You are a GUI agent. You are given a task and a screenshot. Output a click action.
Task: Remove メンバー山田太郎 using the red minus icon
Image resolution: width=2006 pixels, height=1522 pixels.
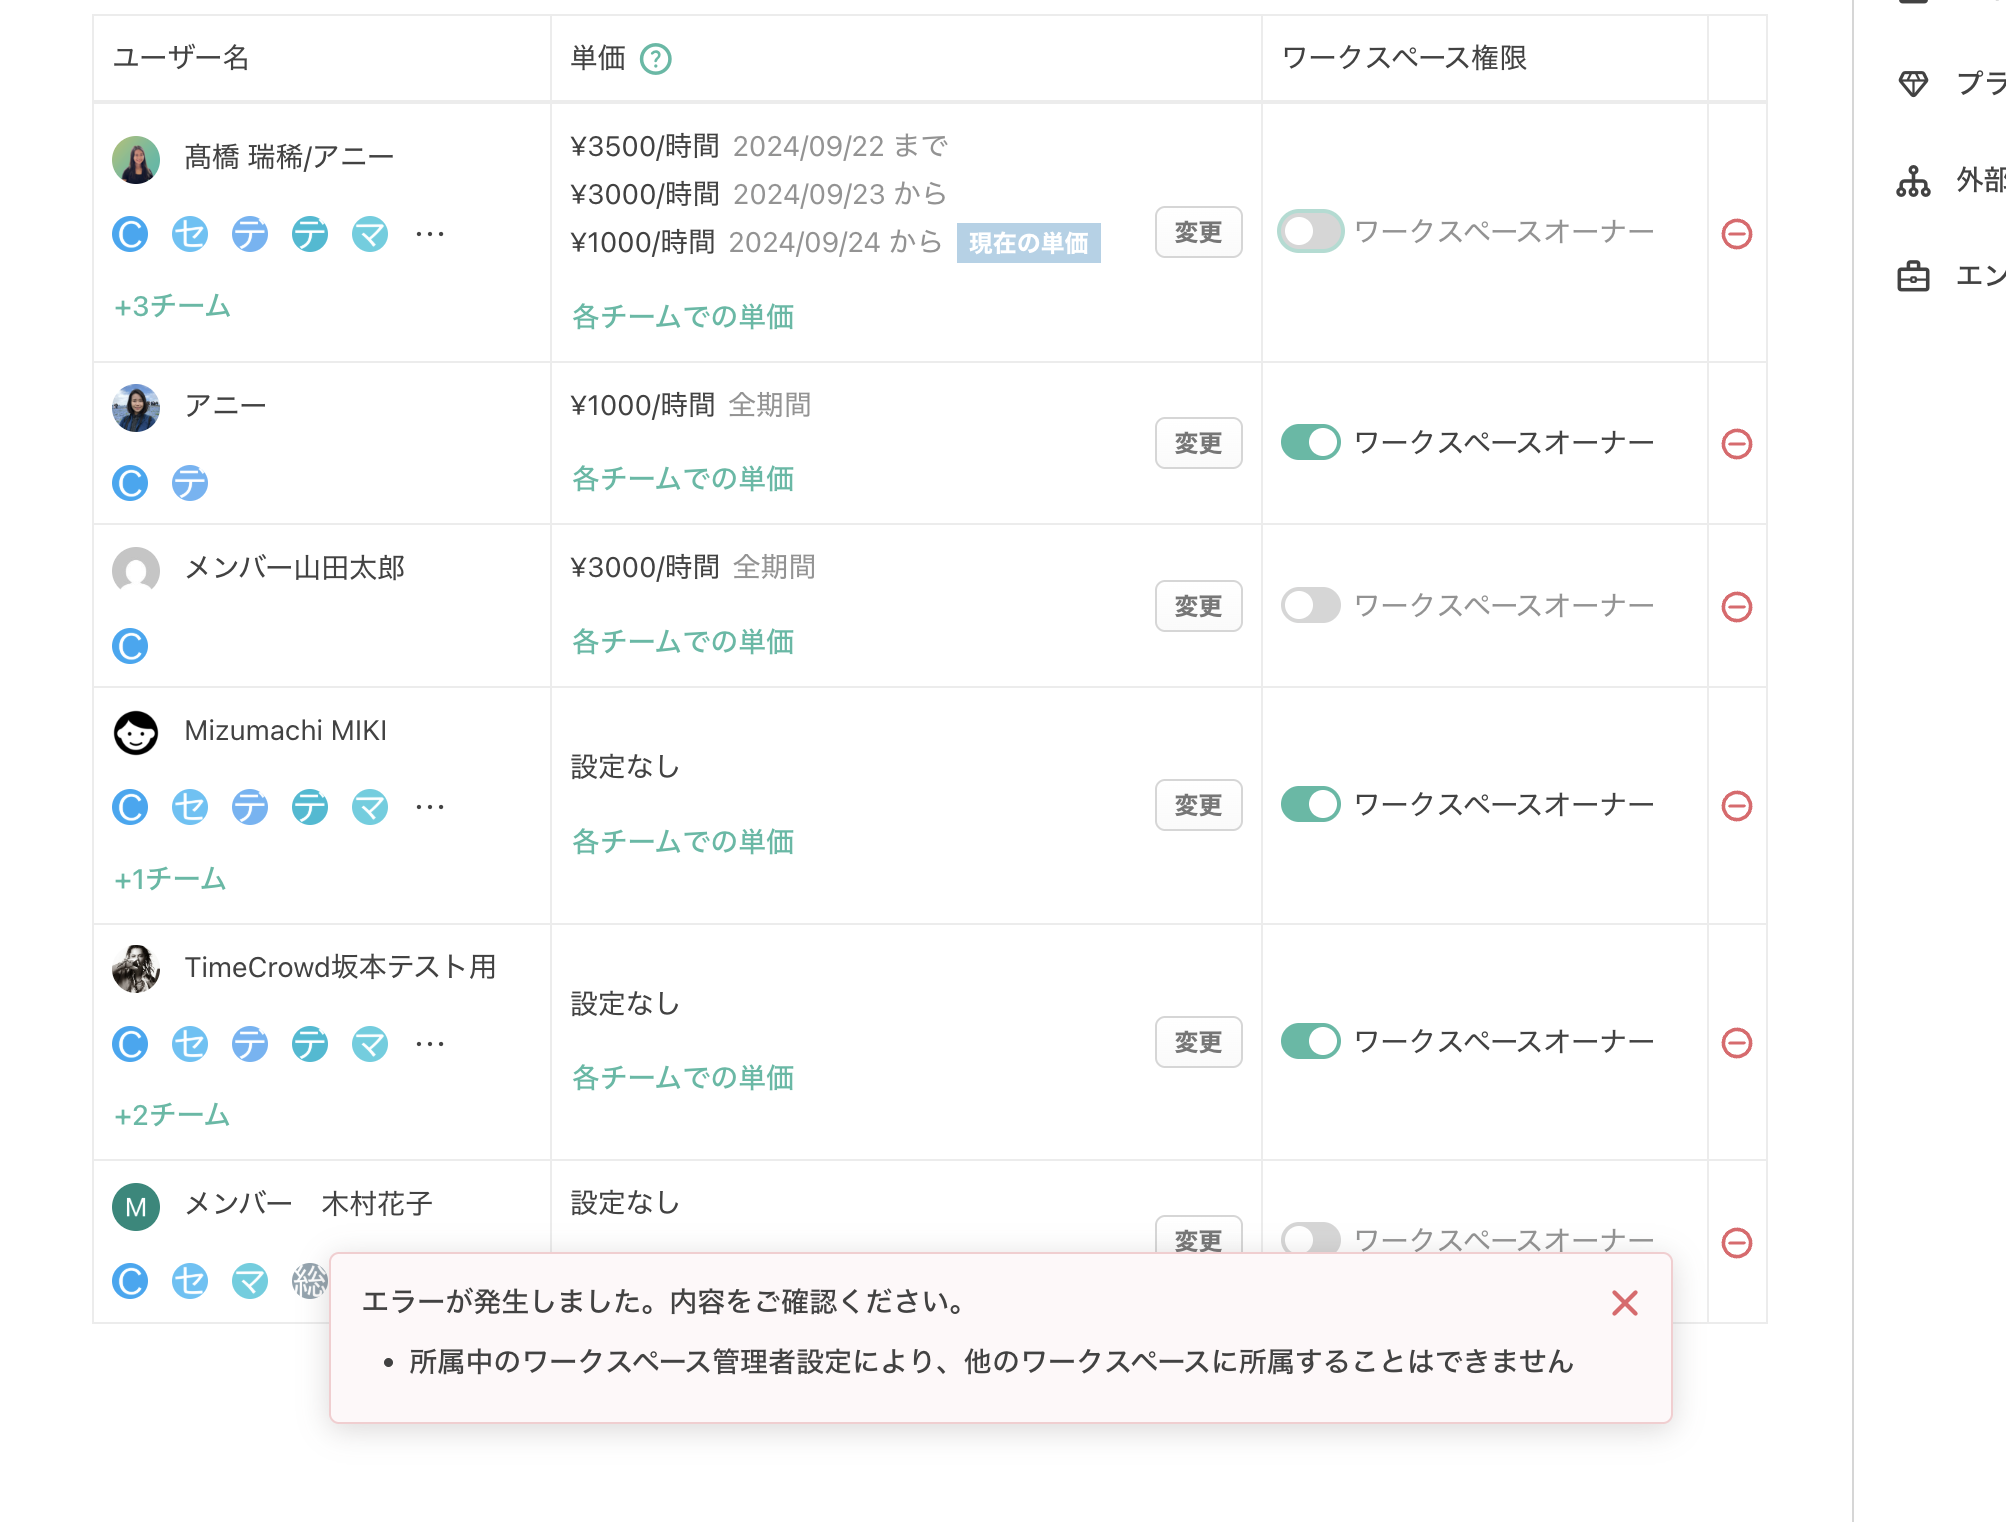pyautogui.click(x=1737, y=605)
